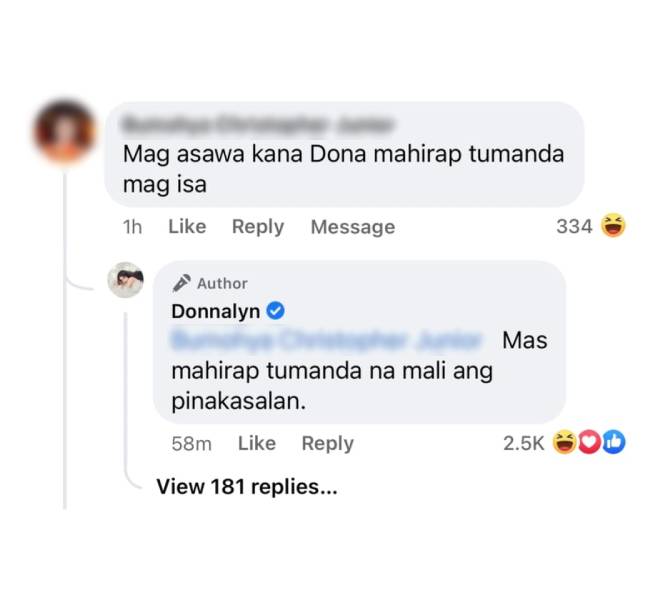
Task: Open the 2.5K reactions count
Action: [x=524, y=443]
